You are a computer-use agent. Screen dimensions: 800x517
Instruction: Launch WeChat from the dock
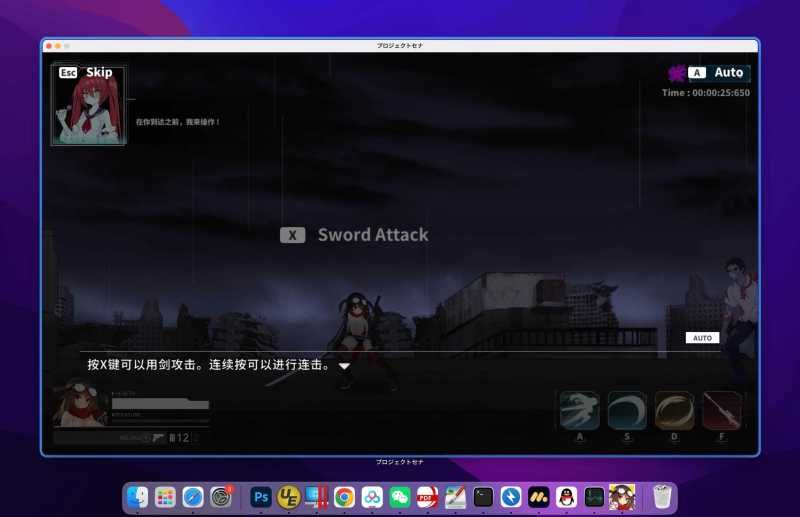(399, 496)
